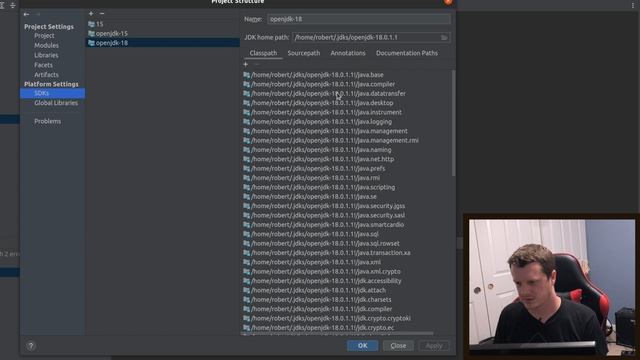The height and width of the screenshot is (360, 640).
Task: Switch to the Classpath tab
Action: coord(263,53)
